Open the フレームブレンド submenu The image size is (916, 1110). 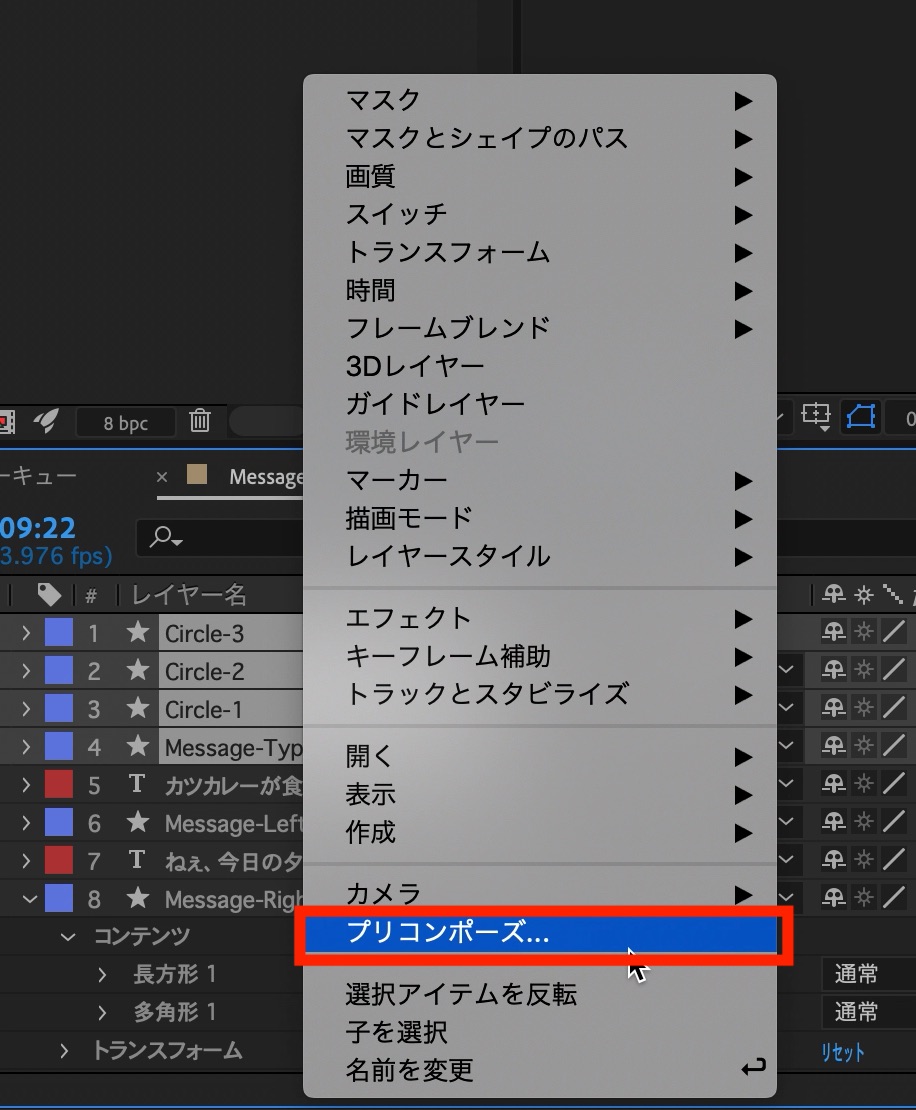pos(539,328)
